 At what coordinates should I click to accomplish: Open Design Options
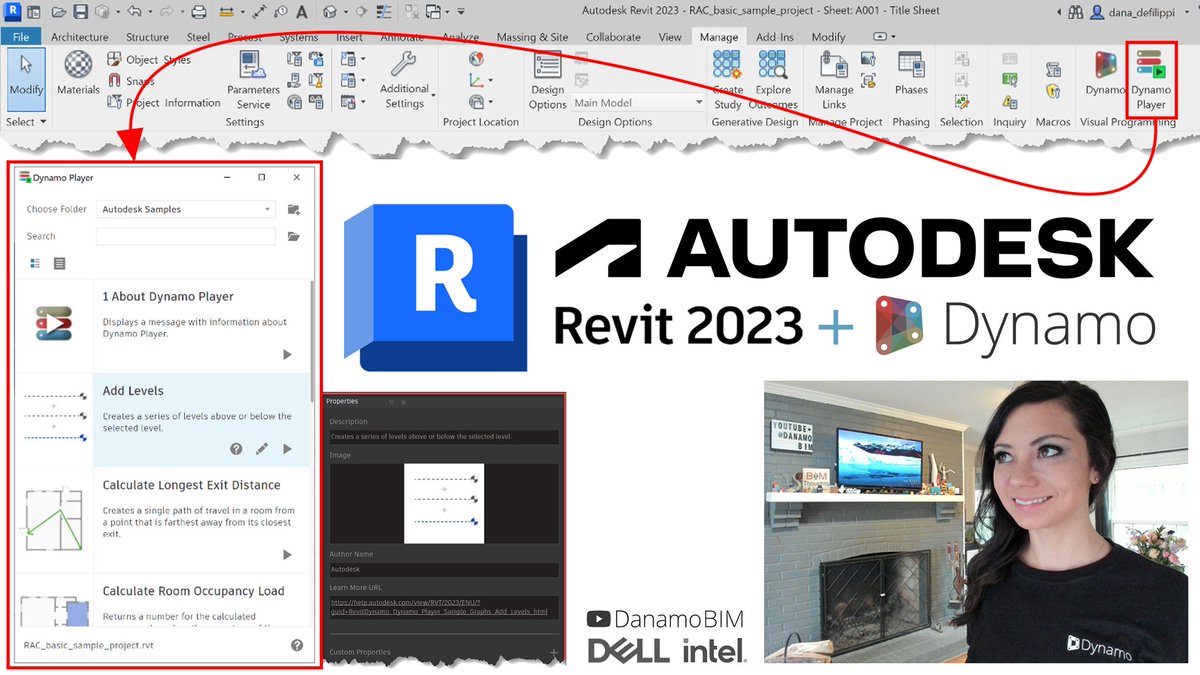pos(548,80)
